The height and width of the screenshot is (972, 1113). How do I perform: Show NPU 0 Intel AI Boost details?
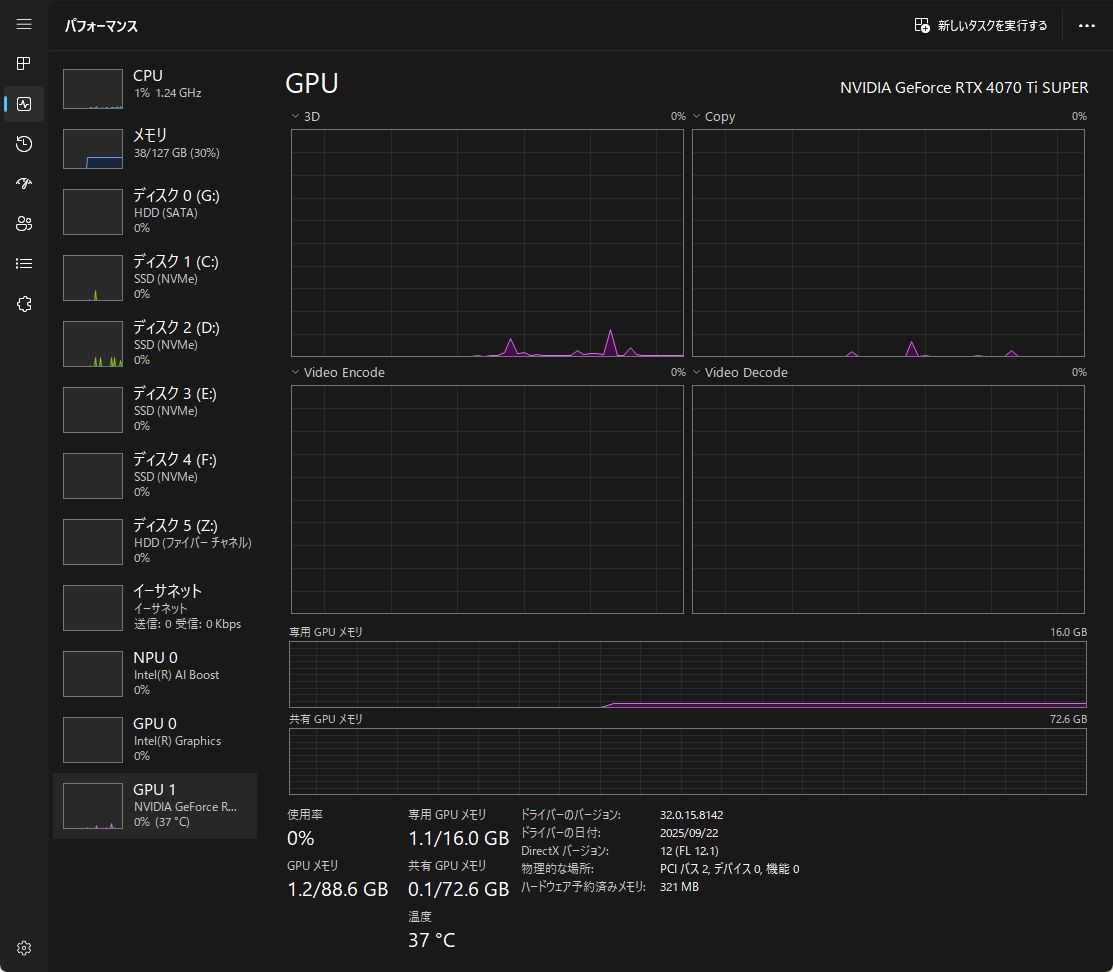[155, 673]
